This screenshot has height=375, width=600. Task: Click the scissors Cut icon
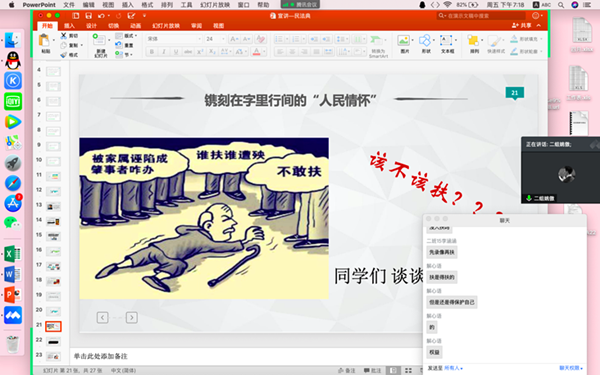pyautogui.click(x=64, y=36)
